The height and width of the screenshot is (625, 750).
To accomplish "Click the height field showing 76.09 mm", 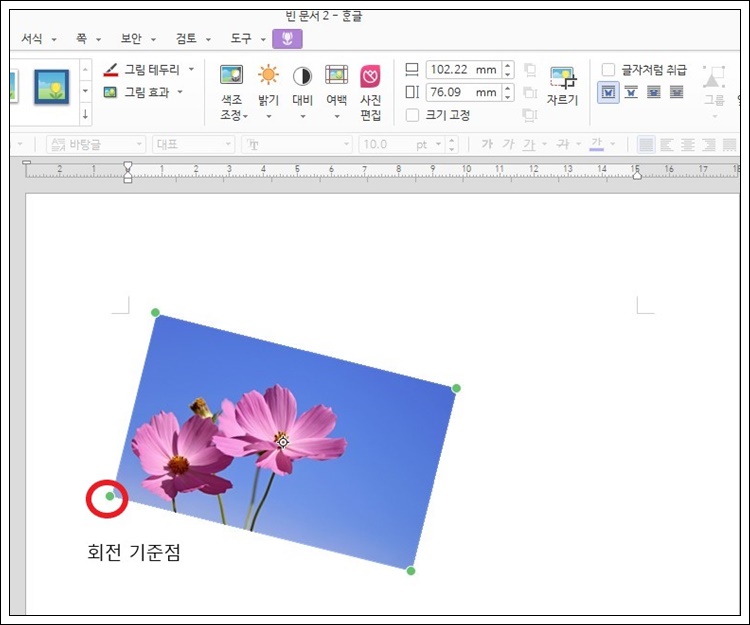I will pyautogui.click(x=463, y=92).
